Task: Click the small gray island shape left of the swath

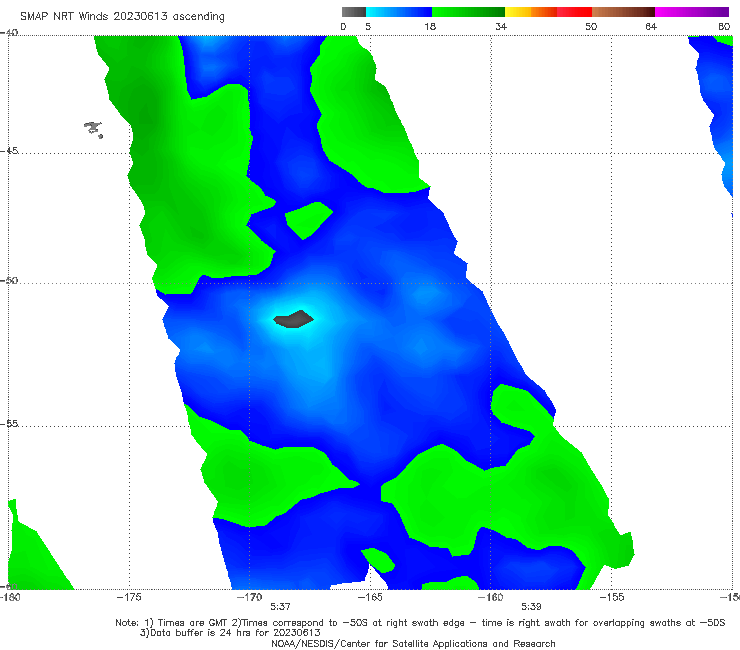Action: (x=93, y=129)
